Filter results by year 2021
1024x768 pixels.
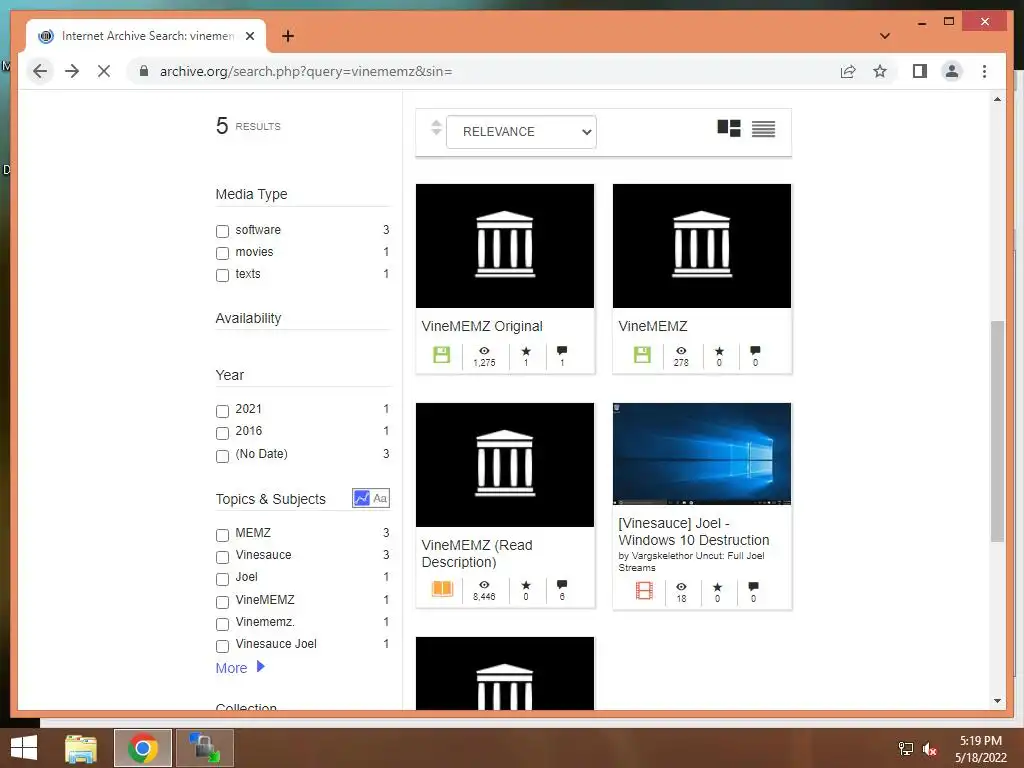(x=222, y=411)
